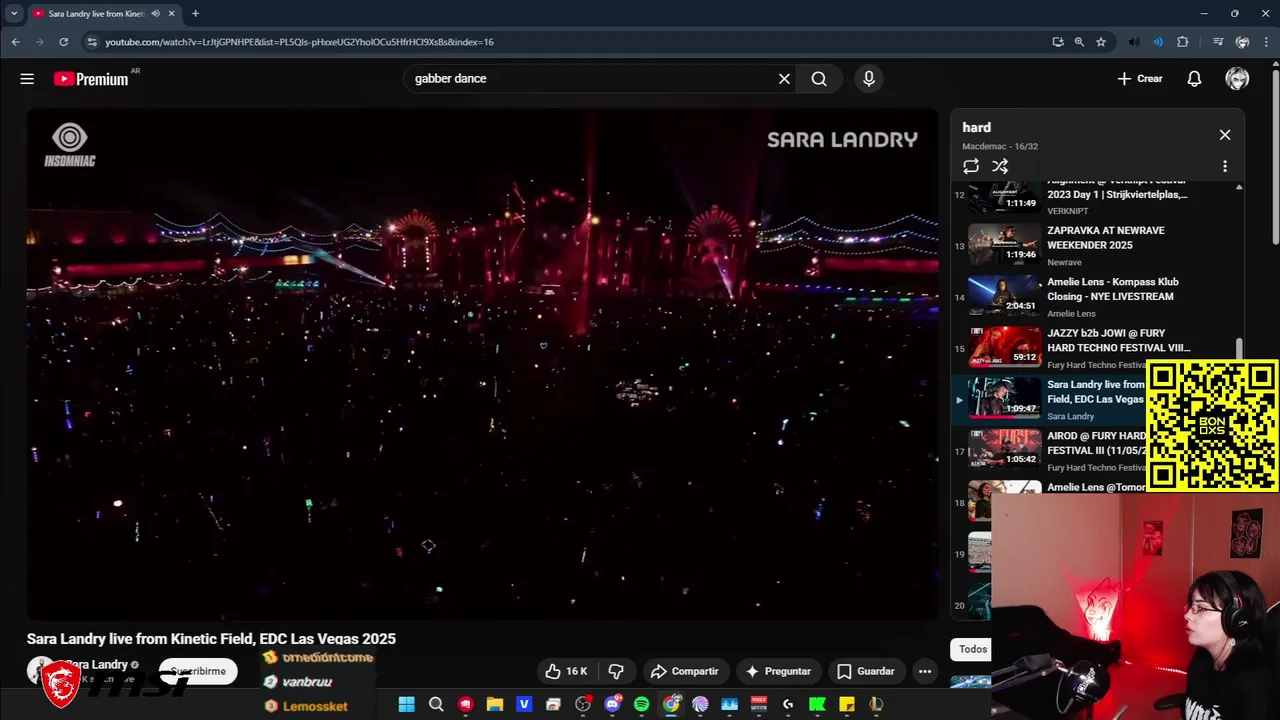Image resolution: width=1280 pixels, height=720 pixels.
Task: Reload the current page
Action: tap(63, 42)
